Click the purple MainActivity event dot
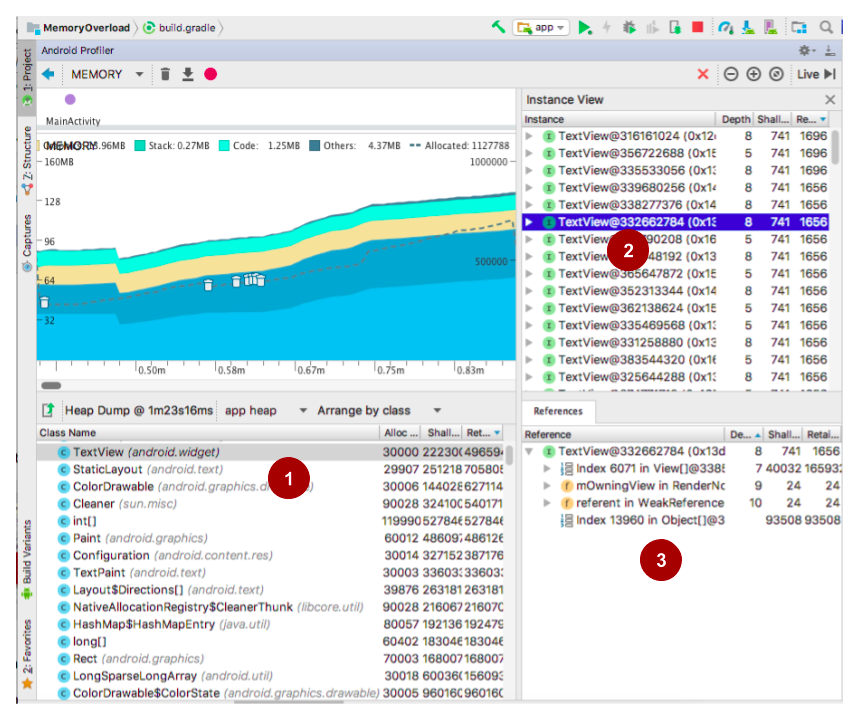Screen dimensions: 860x709 pyautogui.click(x=70, y=99)
